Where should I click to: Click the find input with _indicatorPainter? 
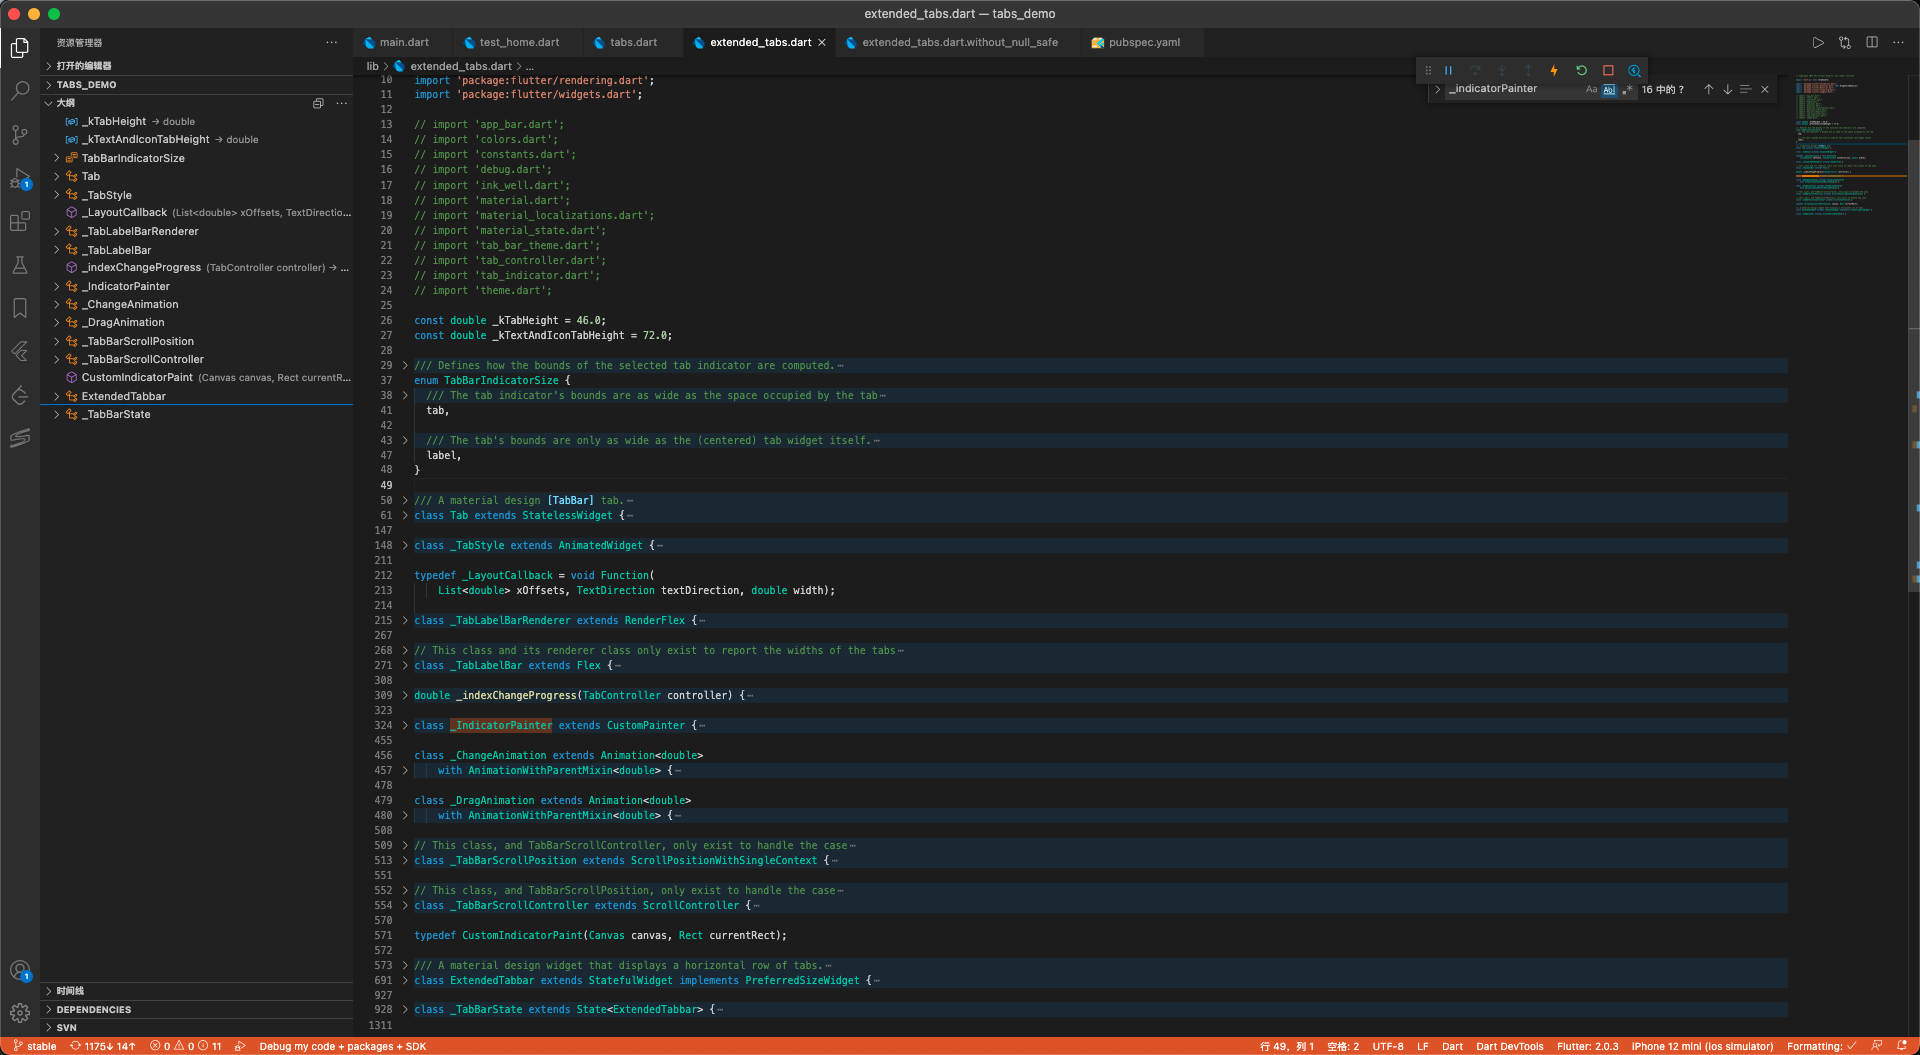pyautogui.click(x=1514, y=89)
